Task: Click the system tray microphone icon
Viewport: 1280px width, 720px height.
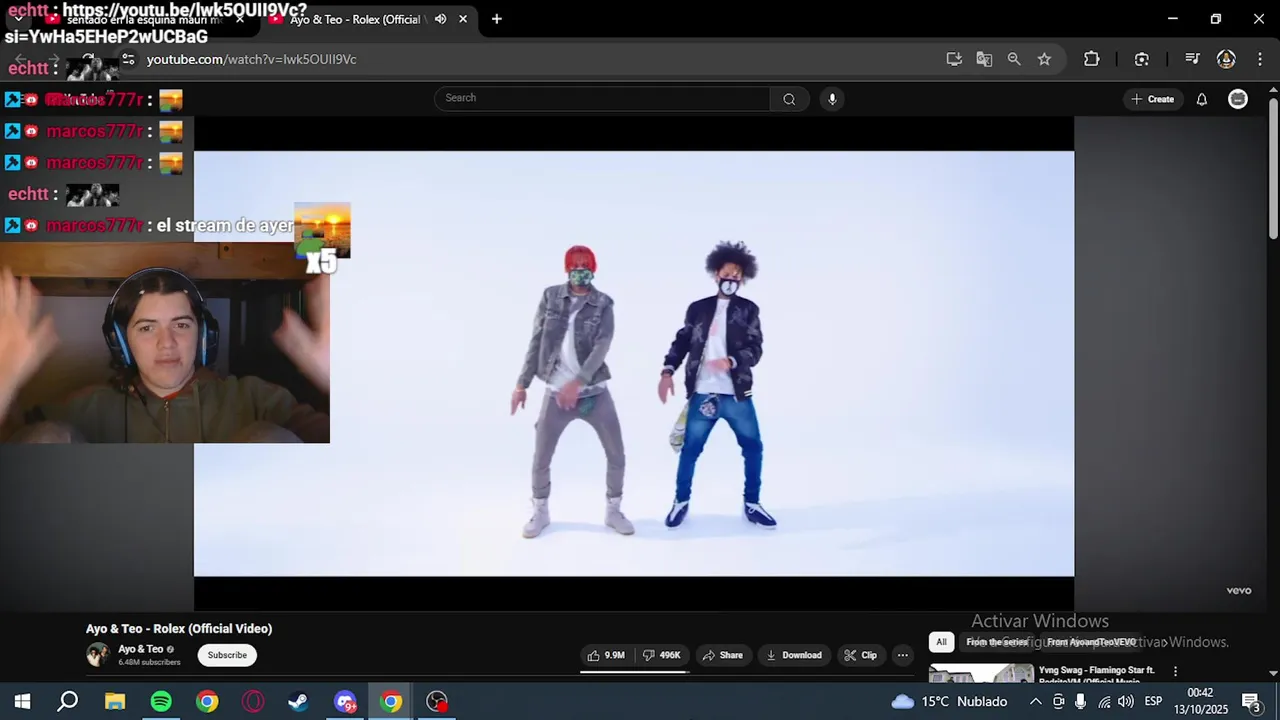Action: coord(1081,701)
